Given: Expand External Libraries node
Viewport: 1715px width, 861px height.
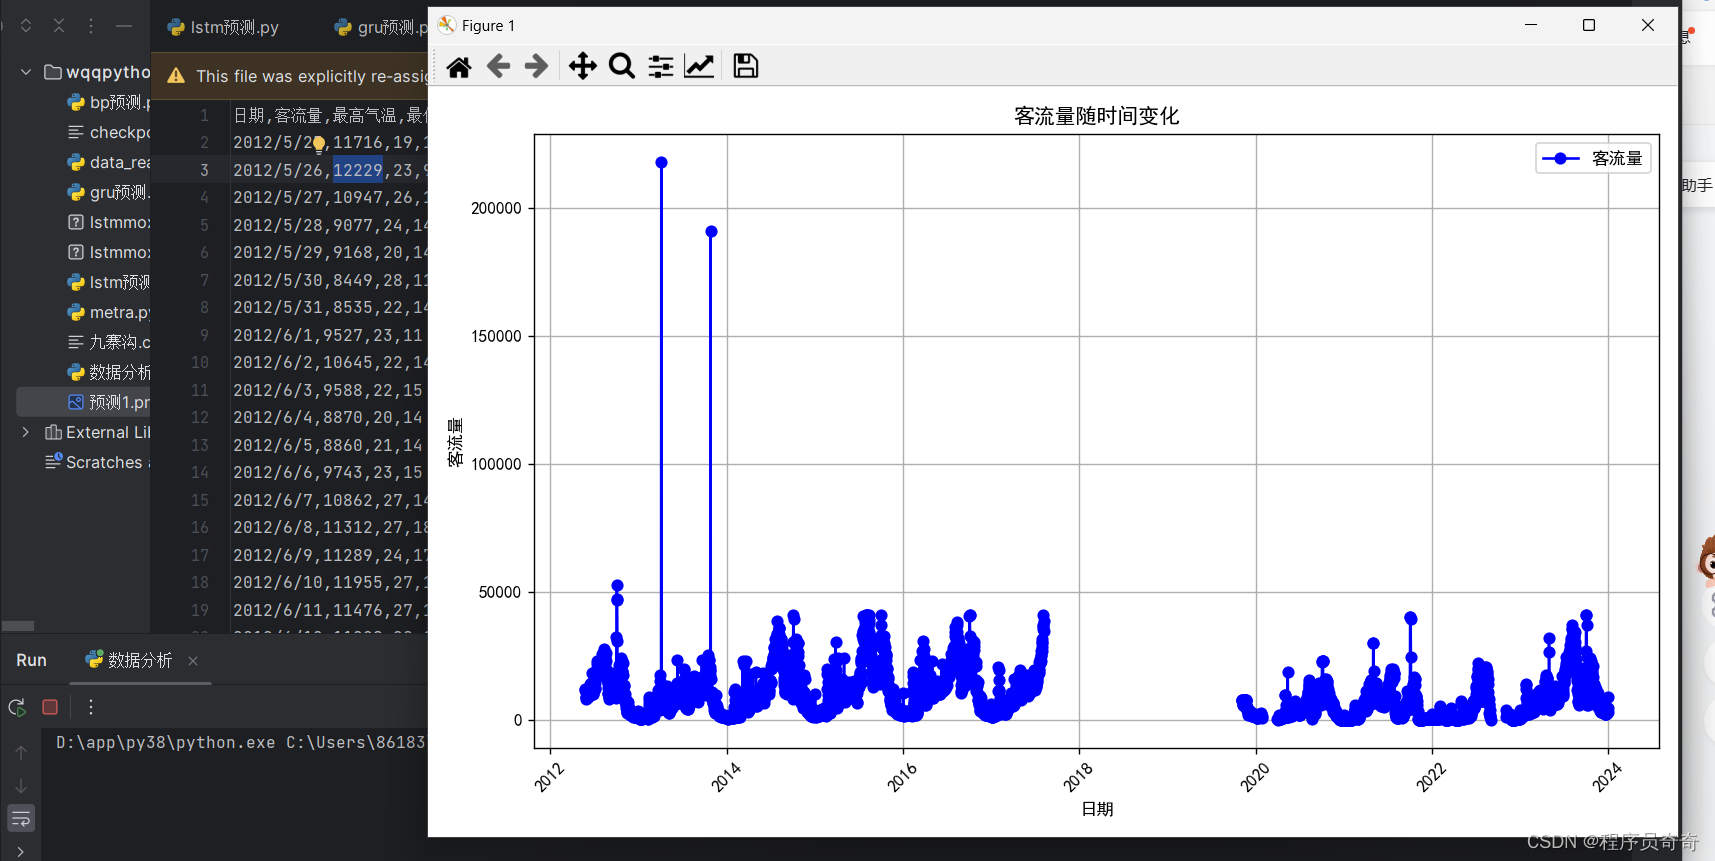Looking at the screenshot, I should click(x=26, y=432).
